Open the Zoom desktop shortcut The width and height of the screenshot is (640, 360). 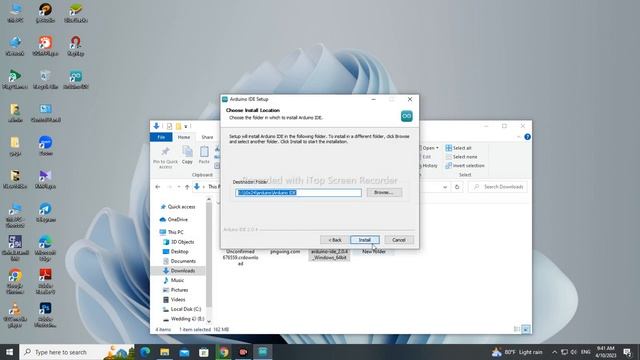pyautogui.click(x=45, y=145)
